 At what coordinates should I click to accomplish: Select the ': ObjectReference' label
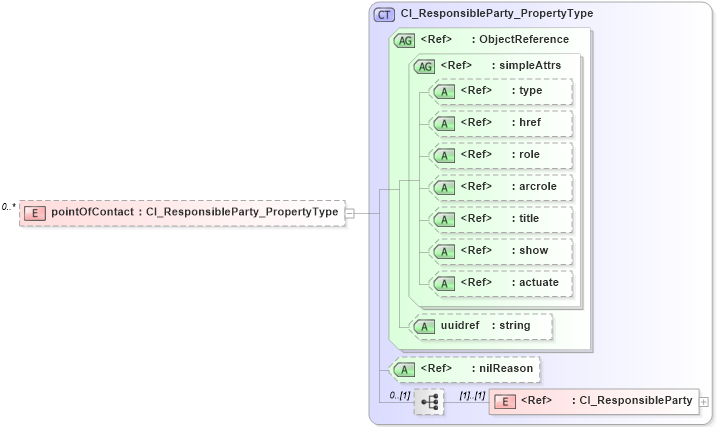pyautogui.click(x=520, y=39)
